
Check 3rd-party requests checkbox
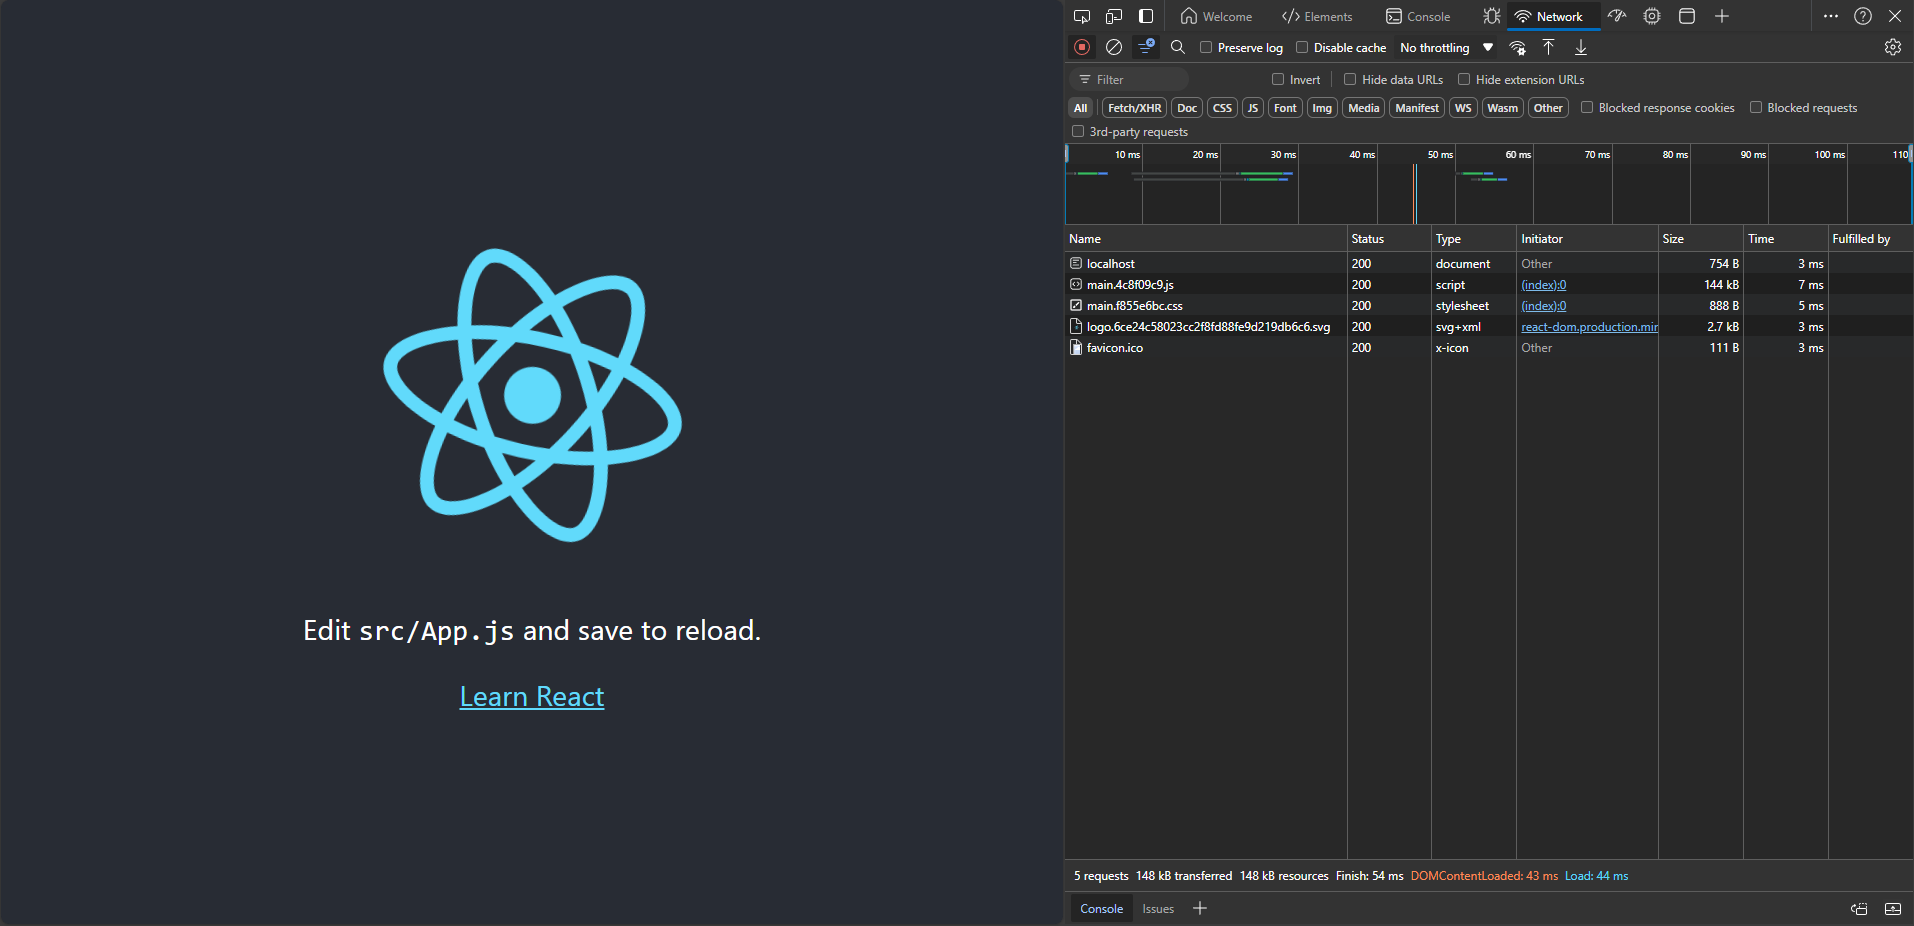1078,131
